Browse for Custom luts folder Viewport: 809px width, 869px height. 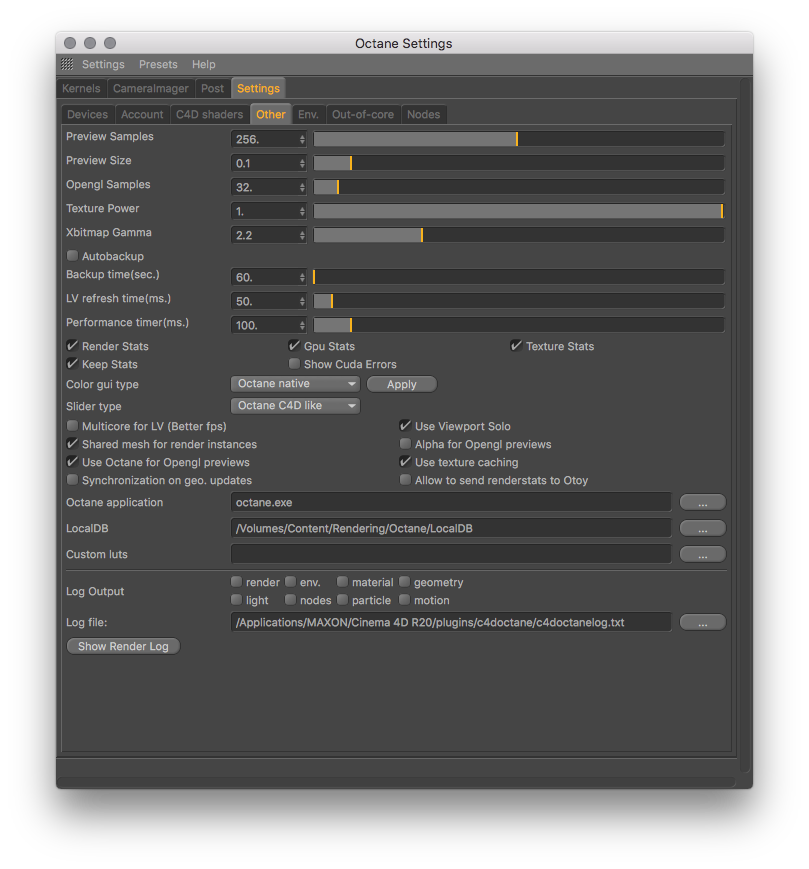click(703, 554)
